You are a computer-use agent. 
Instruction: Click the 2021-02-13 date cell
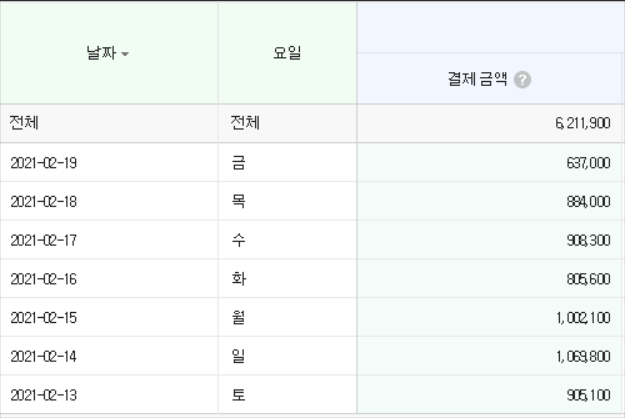tap(109, 394)
